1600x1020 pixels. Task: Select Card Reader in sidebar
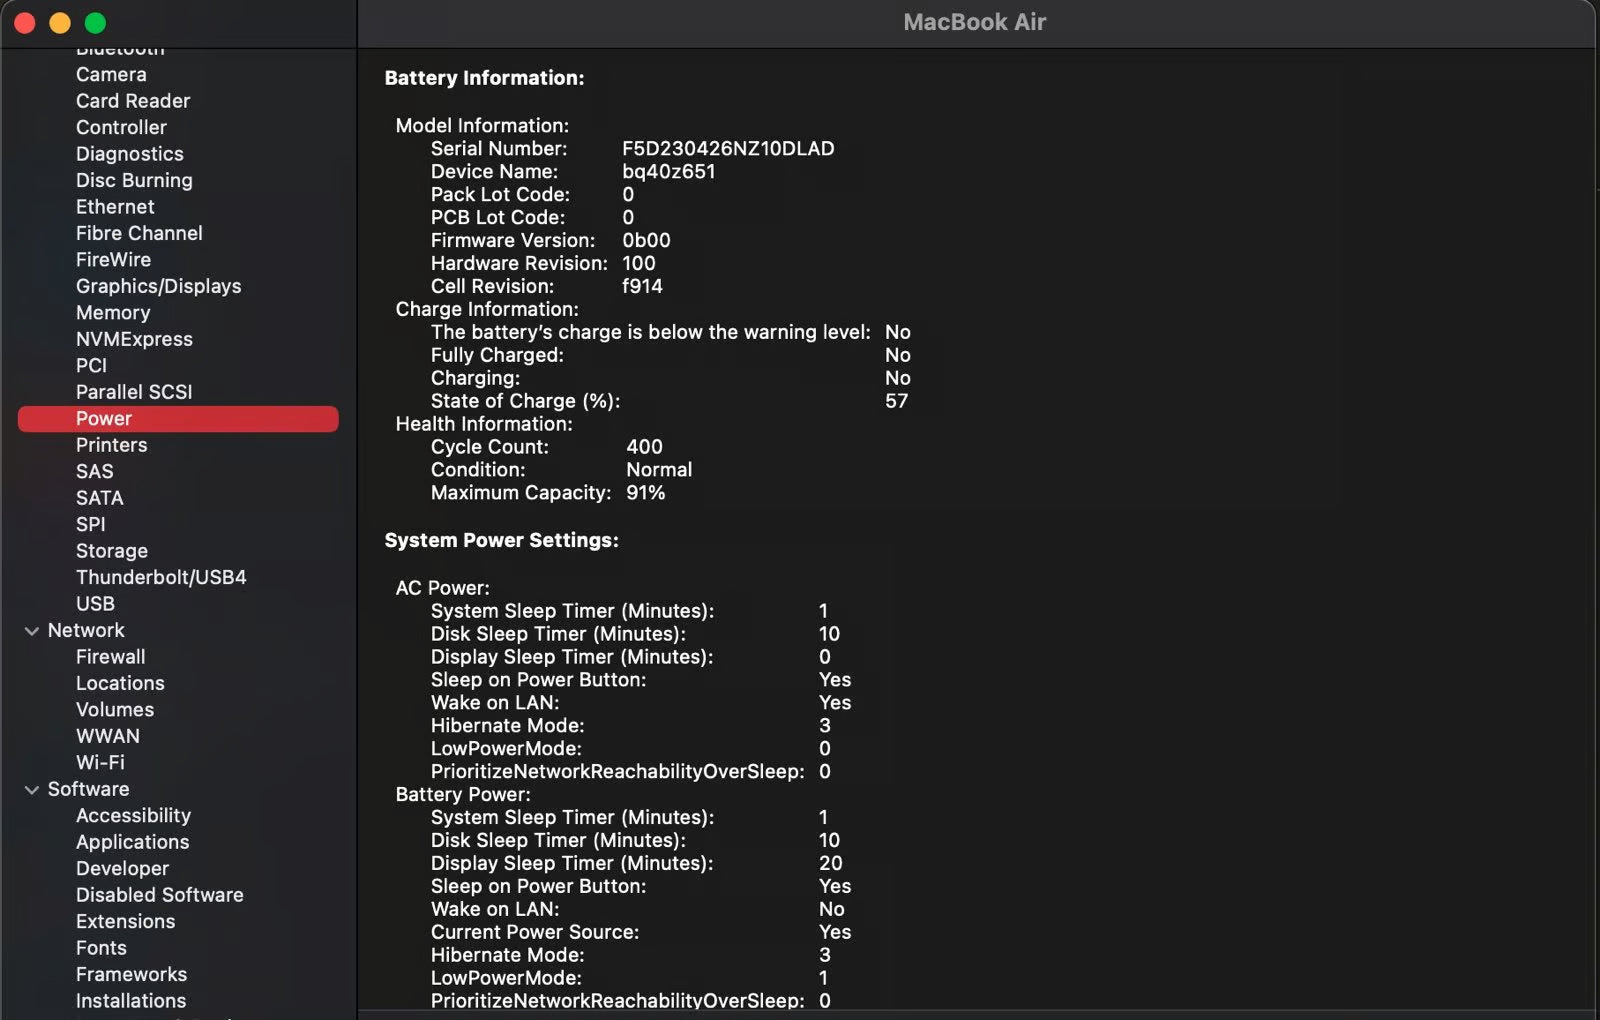tap(133, 101)
